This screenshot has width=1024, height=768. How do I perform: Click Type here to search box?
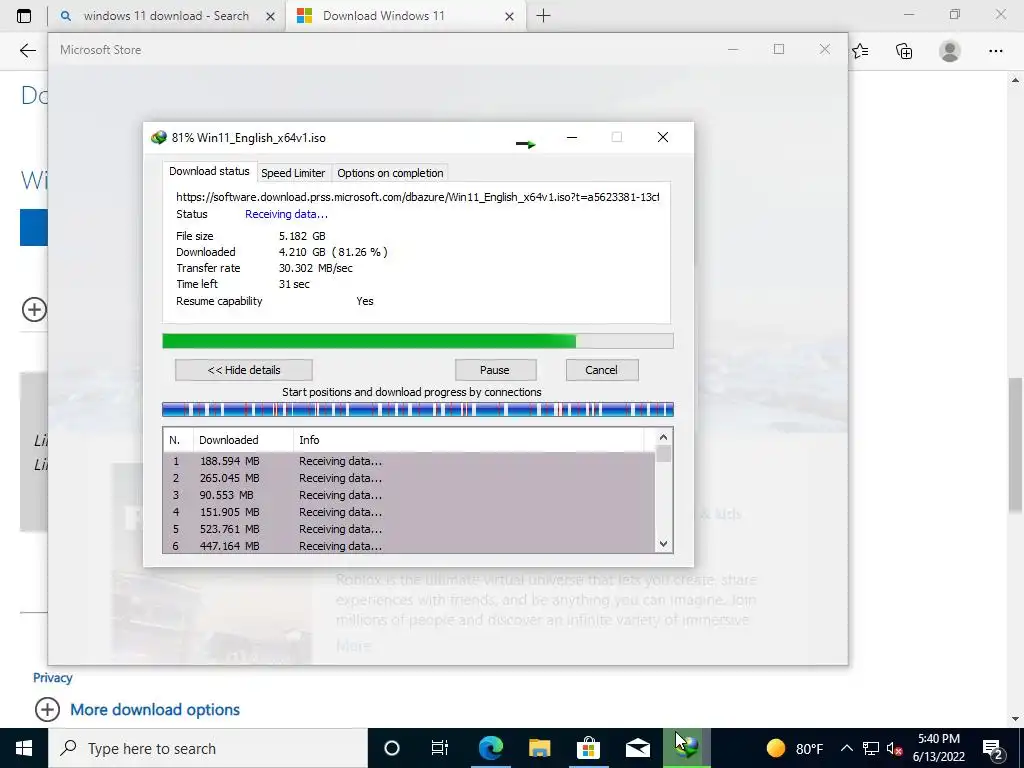coord(208,748)
